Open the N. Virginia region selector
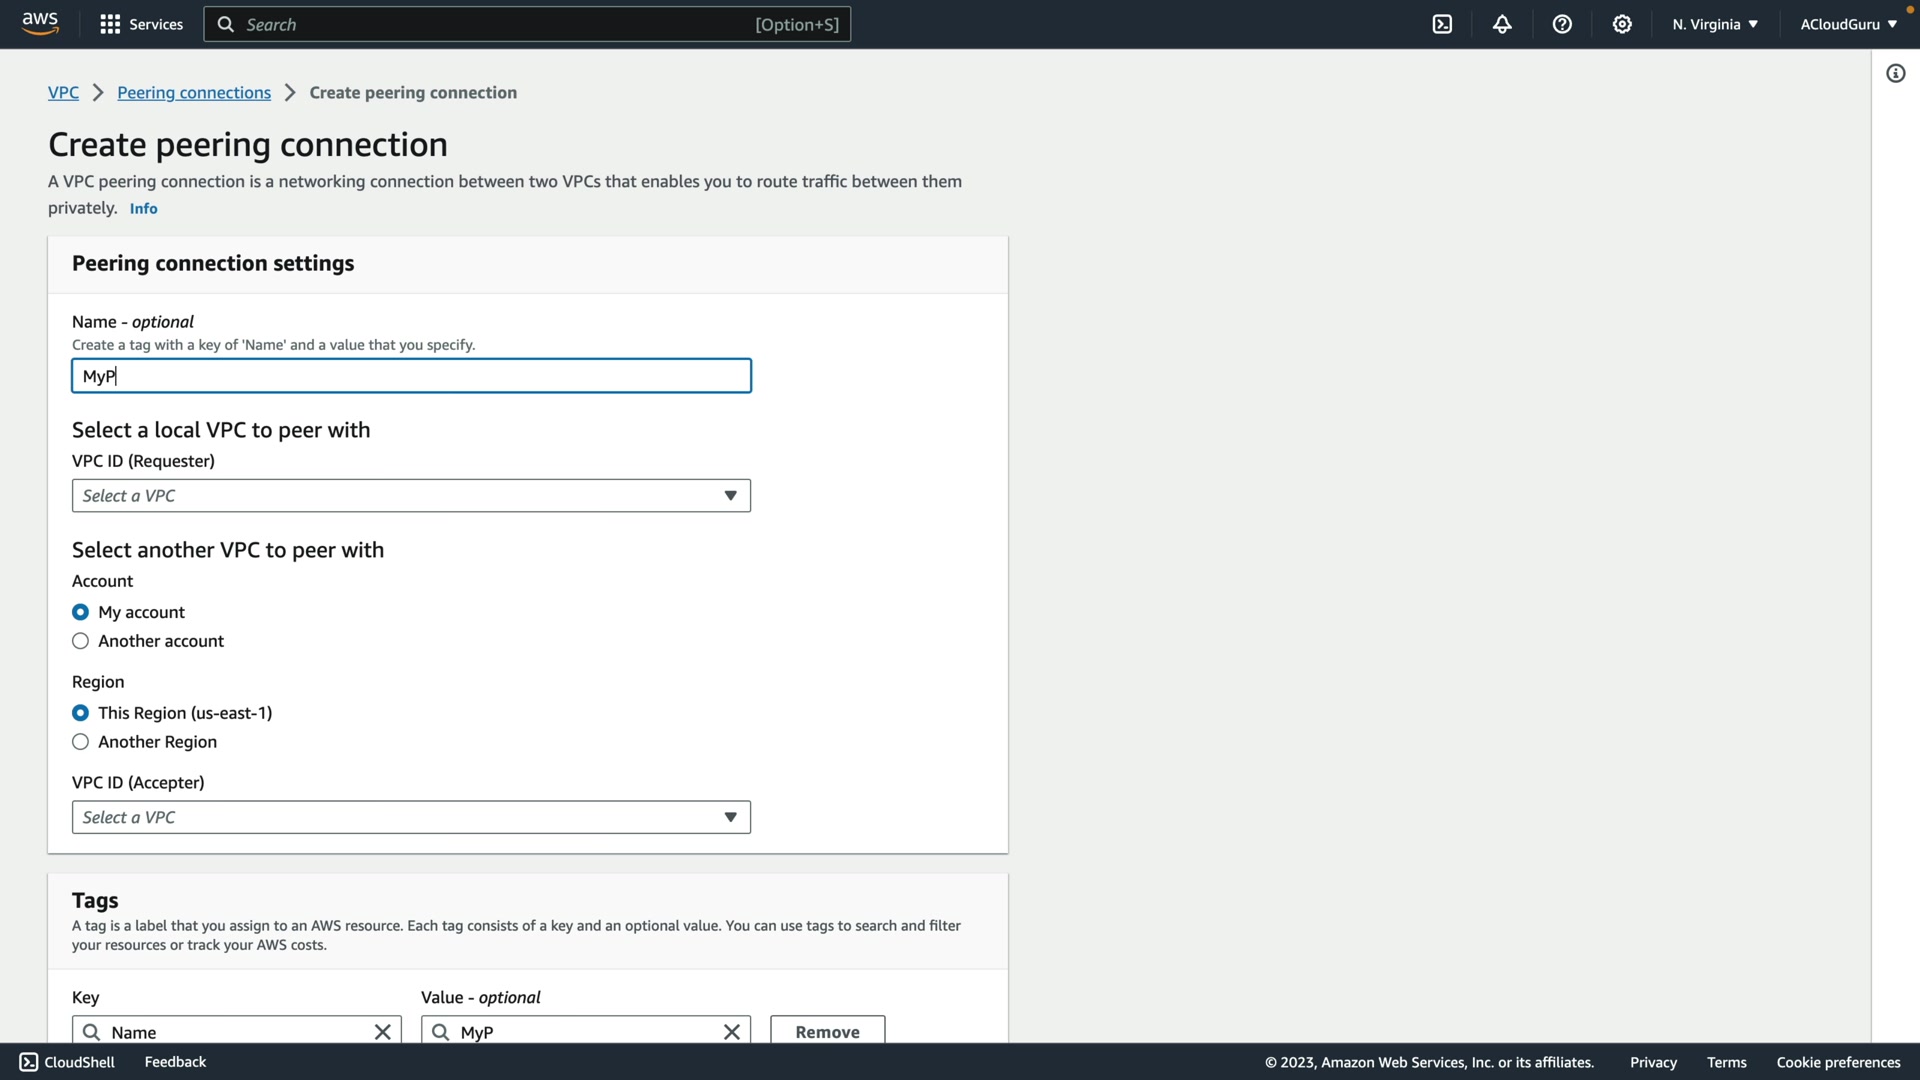This screenshot has height=1080, width=1920. 1714,24
